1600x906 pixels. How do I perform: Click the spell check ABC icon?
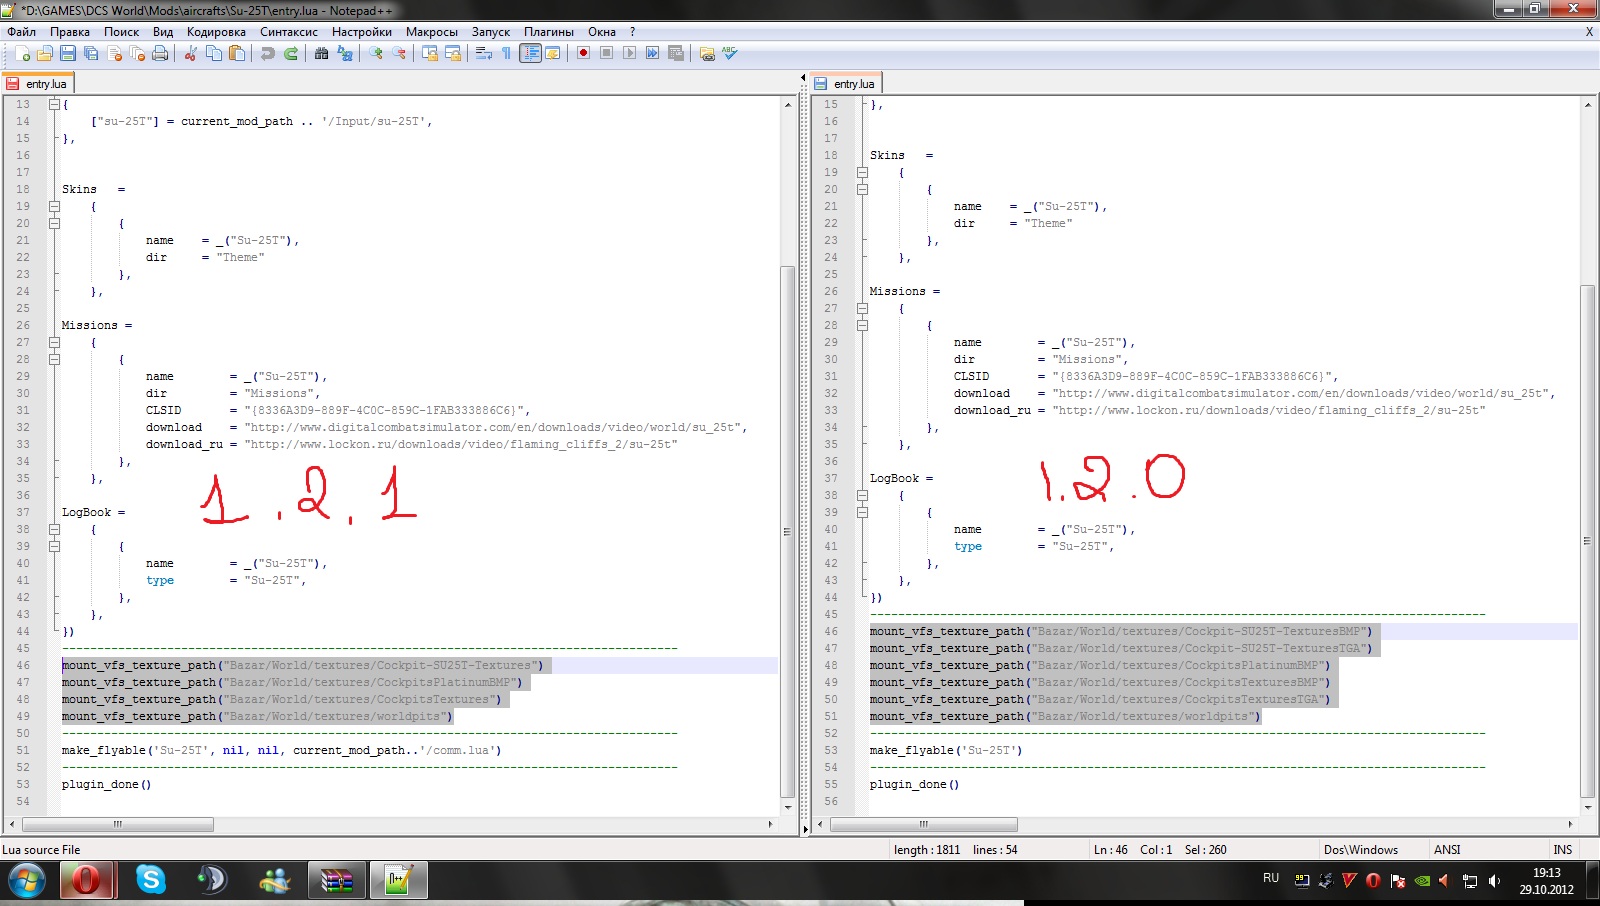(730, 54)
